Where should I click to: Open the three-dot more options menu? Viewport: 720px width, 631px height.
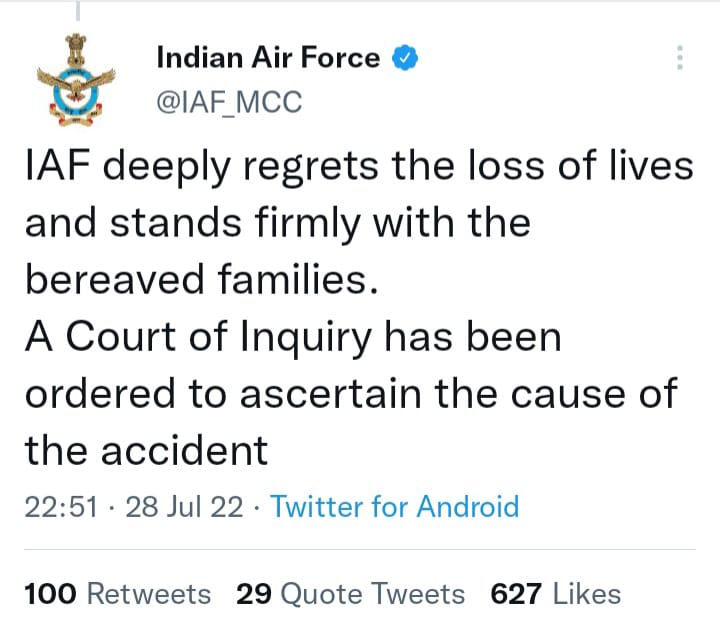coord(680,57)
